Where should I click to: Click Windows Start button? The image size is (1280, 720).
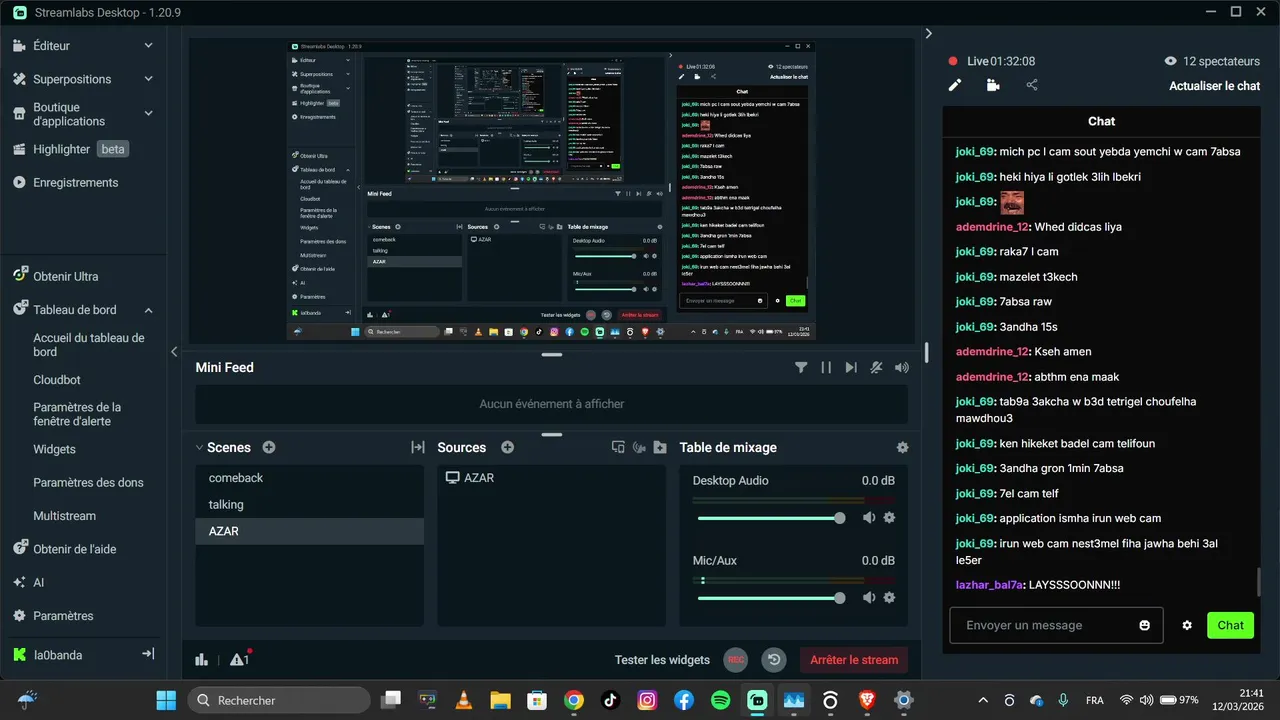tap(166, 700)
